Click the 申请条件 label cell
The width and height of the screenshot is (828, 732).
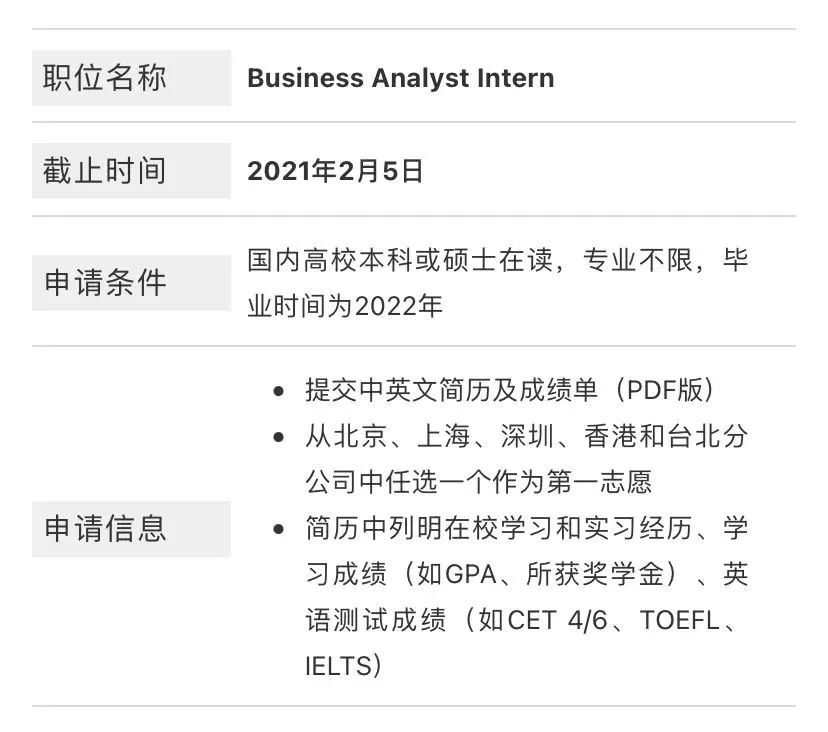131,282
